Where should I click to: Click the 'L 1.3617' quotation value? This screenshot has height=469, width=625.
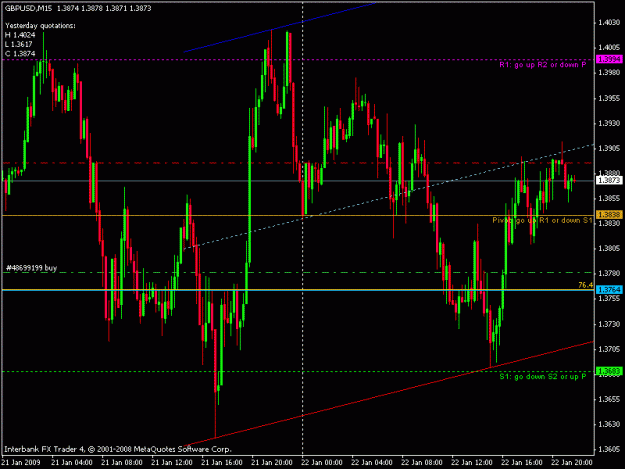19,44
